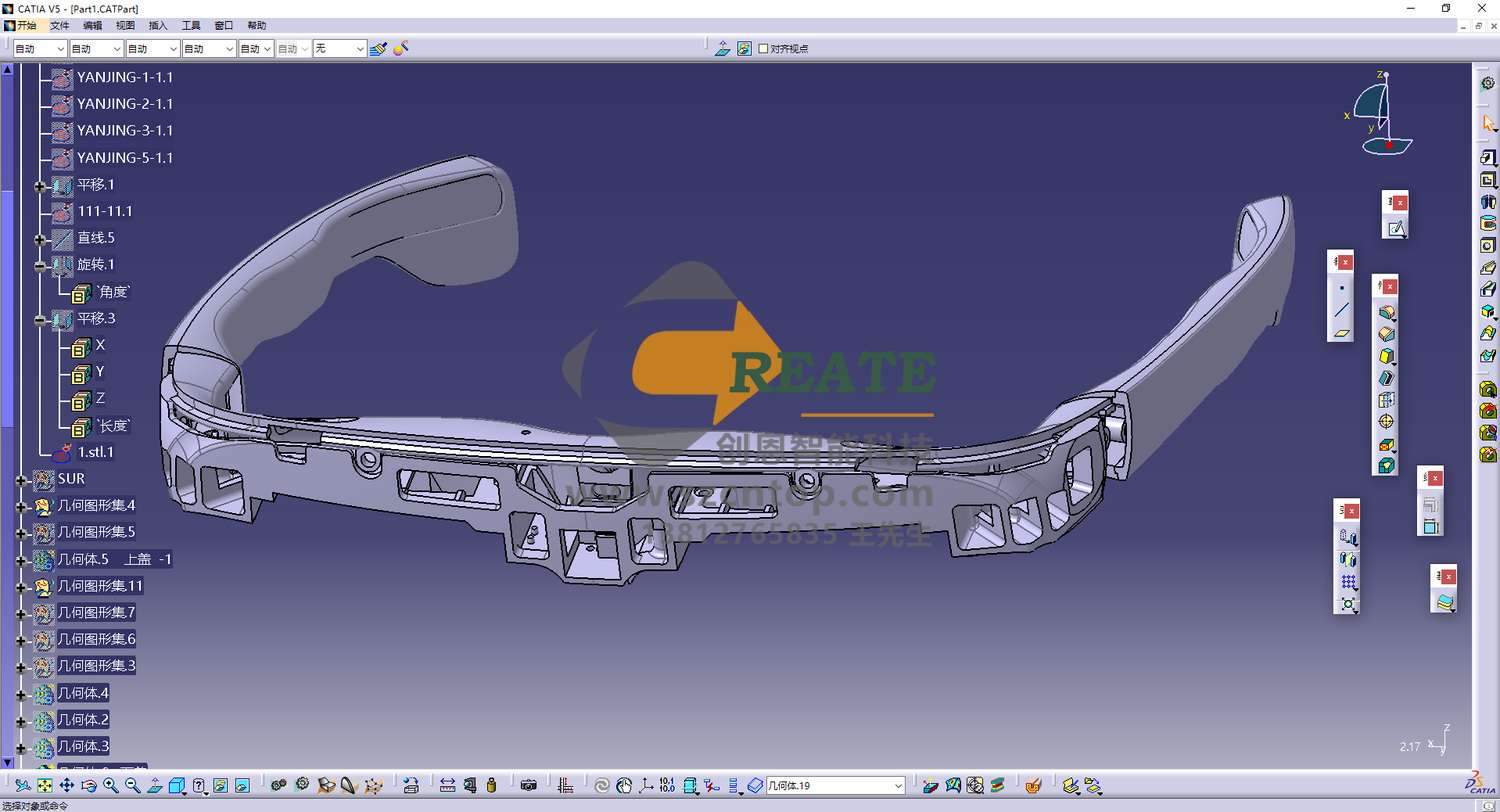Collapse the 平移.3 tree node

[40, 320]
